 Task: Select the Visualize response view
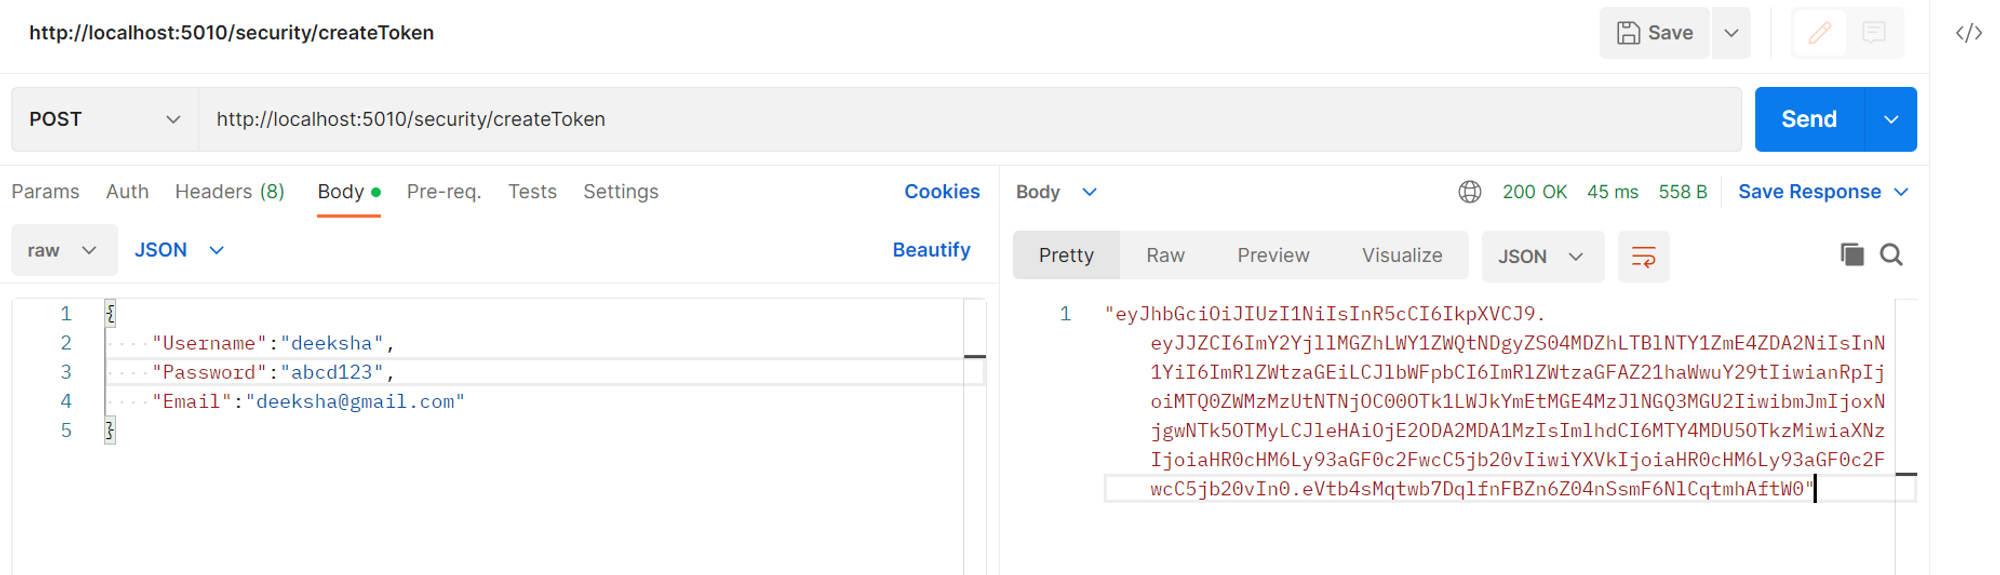coord(1401,256)
